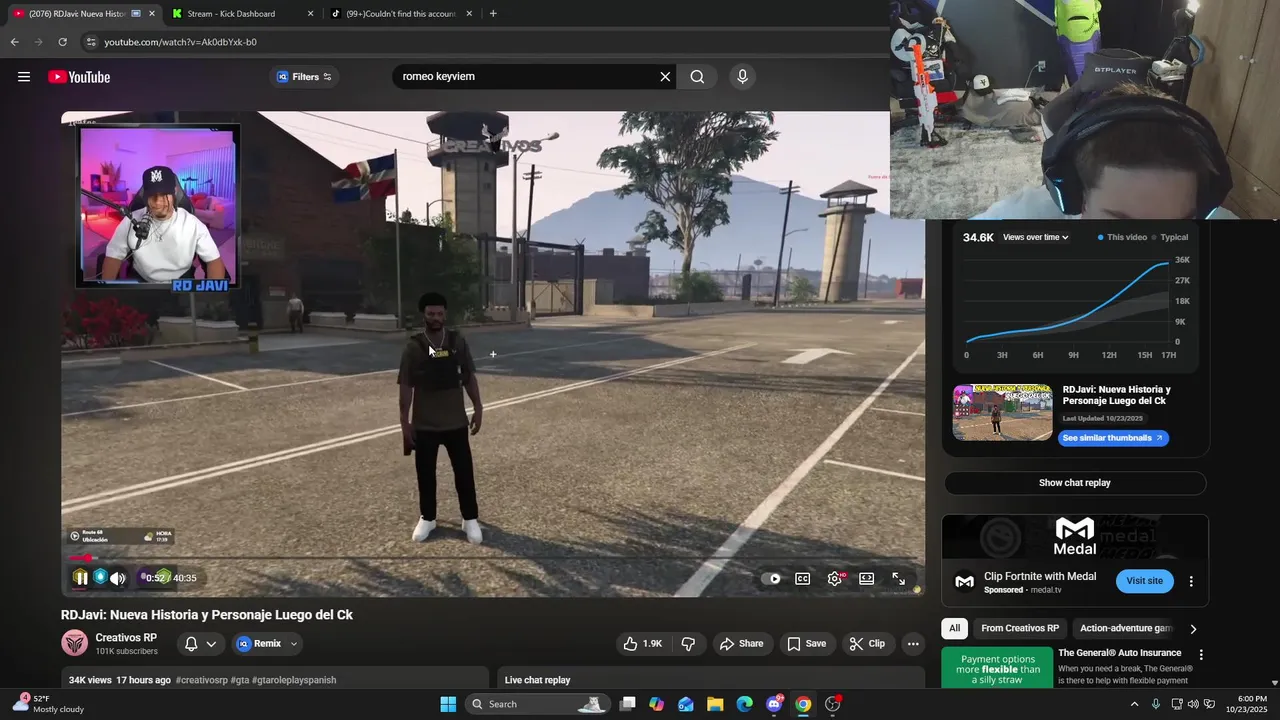This screenshot has height=720, width=1280.
Task: Visit site for Medal ad
Action: point(1145,581)
